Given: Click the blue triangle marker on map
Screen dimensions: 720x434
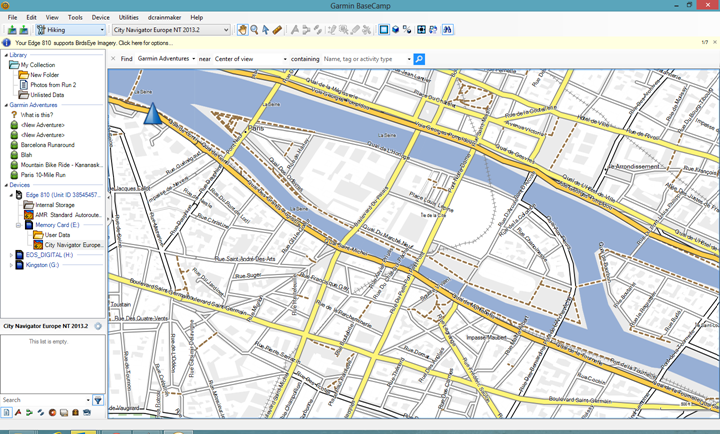Looking at the screenshot, I should (153, 113).
